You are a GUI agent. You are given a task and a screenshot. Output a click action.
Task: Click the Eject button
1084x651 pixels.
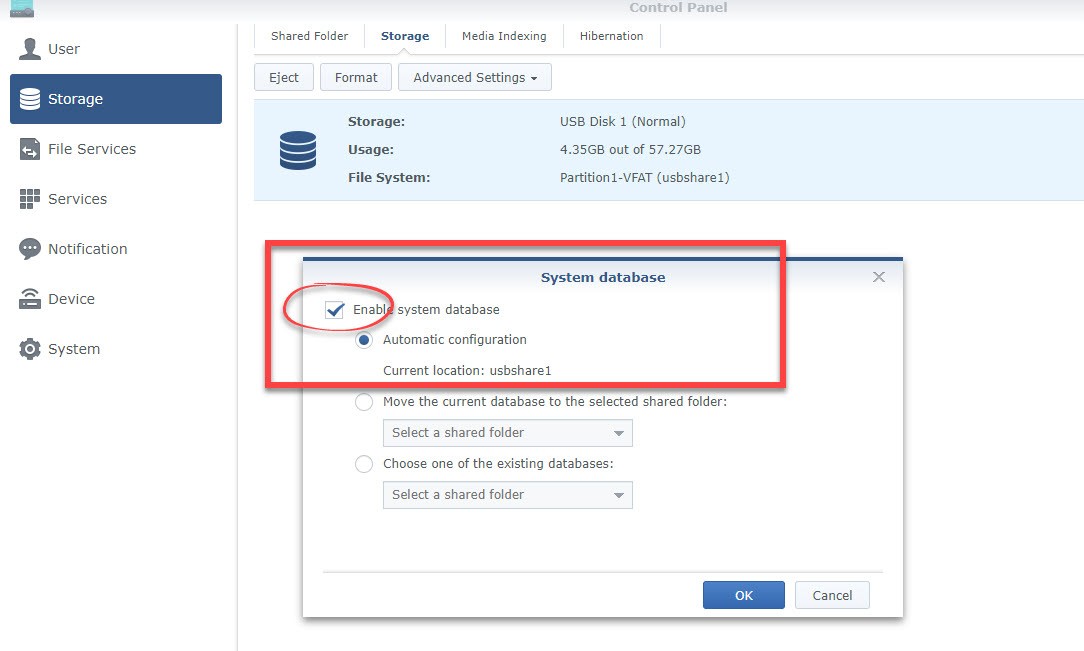(x=284, y=78)
